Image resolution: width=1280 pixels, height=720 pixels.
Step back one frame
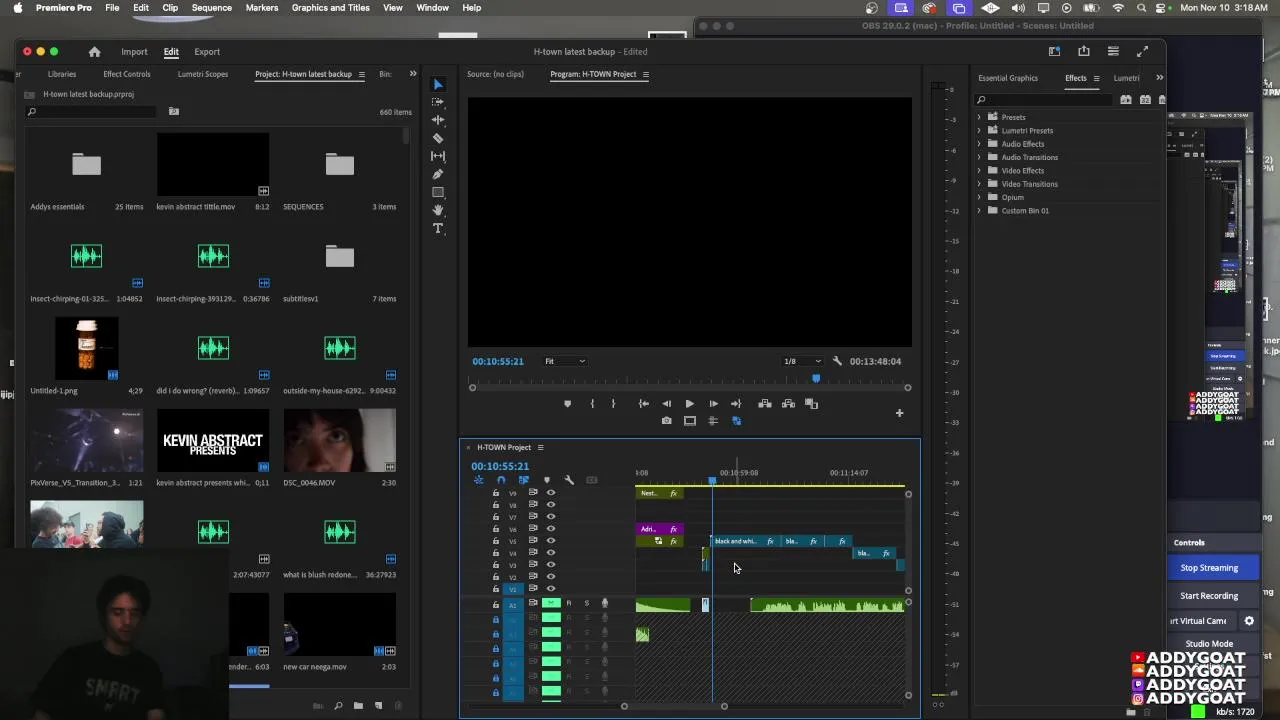(666, 404)
